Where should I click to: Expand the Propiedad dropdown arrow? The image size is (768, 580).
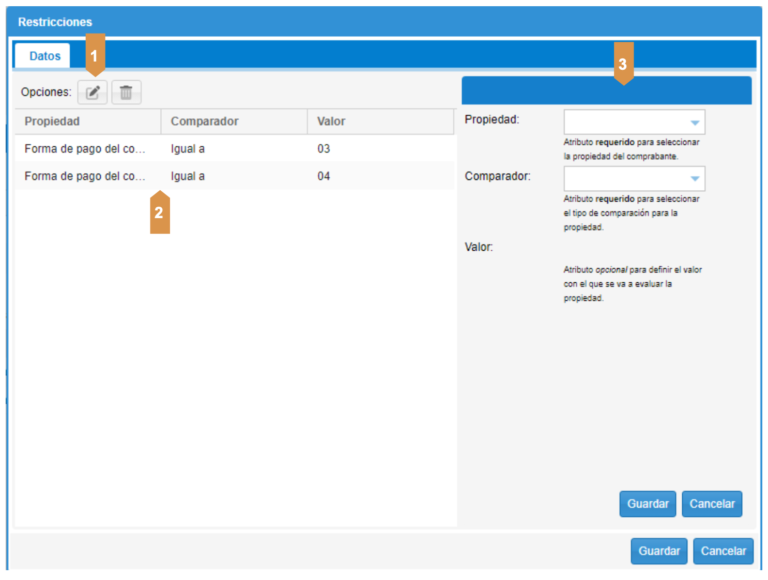[695, 123]
